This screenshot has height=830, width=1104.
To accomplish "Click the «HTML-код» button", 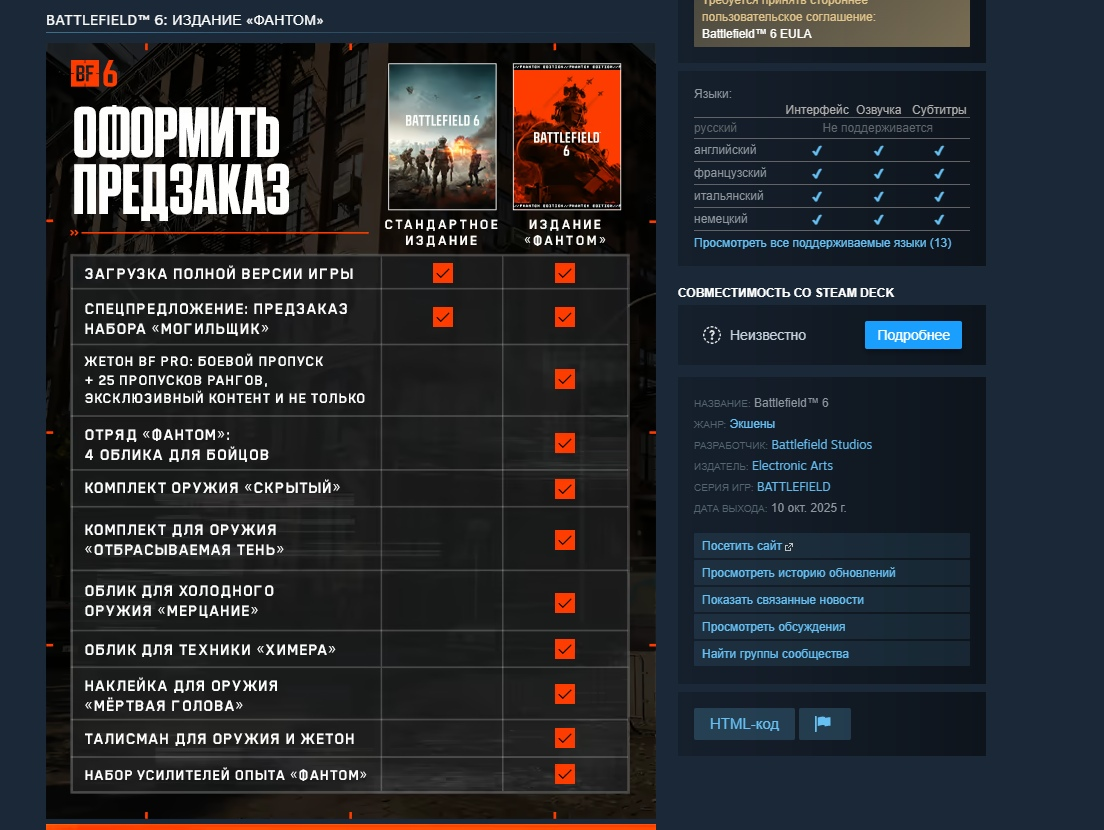I will pyautogui.click(x=744, y=724).
